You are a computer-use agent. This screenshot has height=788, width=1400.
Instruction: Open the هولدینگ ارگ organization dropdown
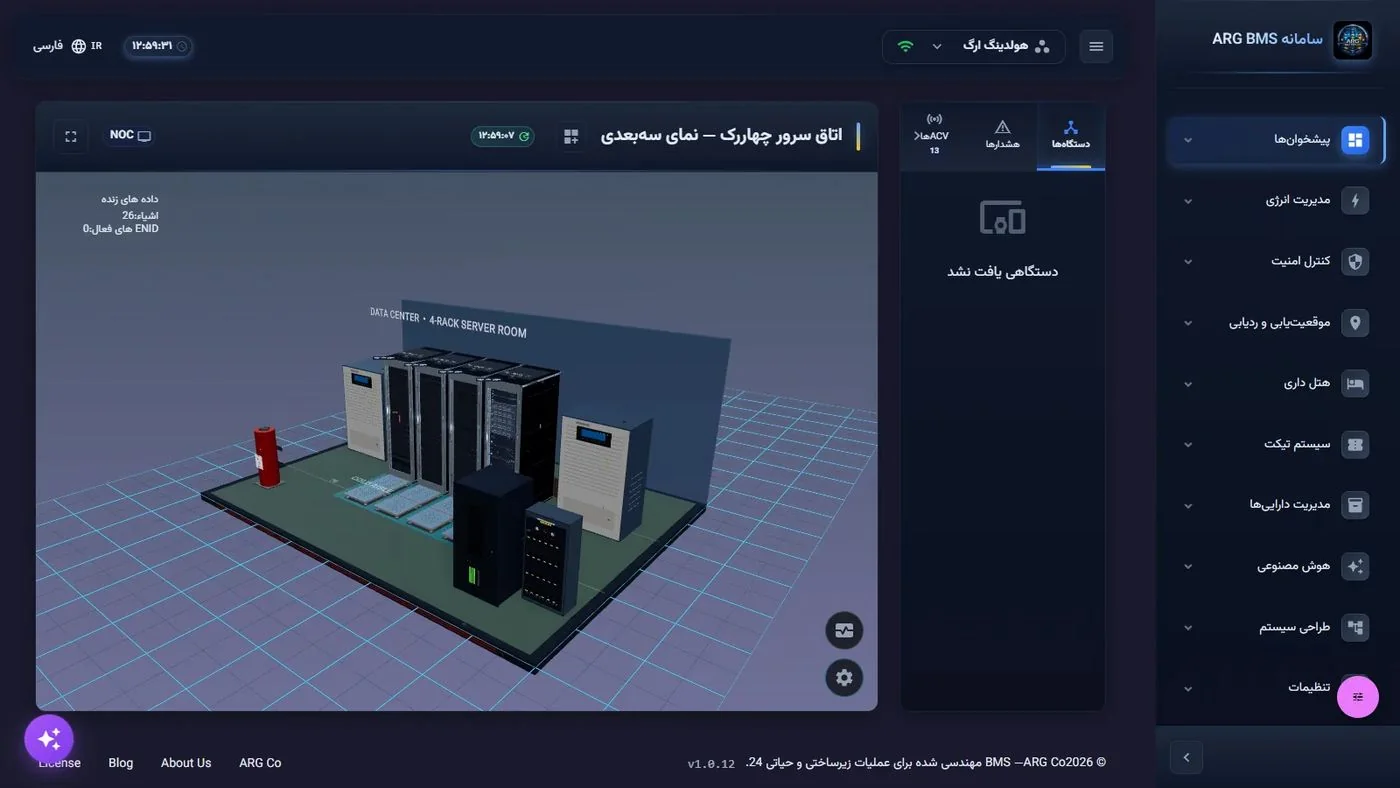tap(974, 46)
